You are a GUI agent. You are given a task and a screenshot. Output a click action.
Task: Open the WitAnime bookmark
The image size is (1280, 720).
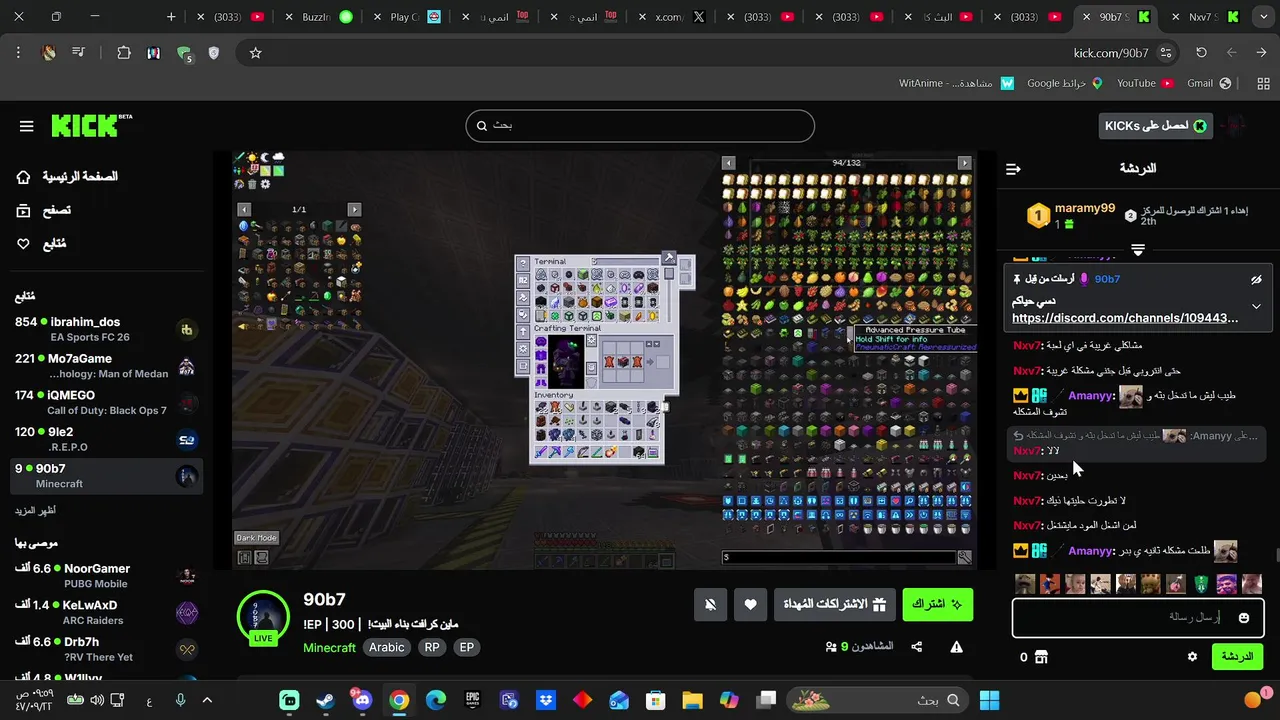(x=956, y=83)
